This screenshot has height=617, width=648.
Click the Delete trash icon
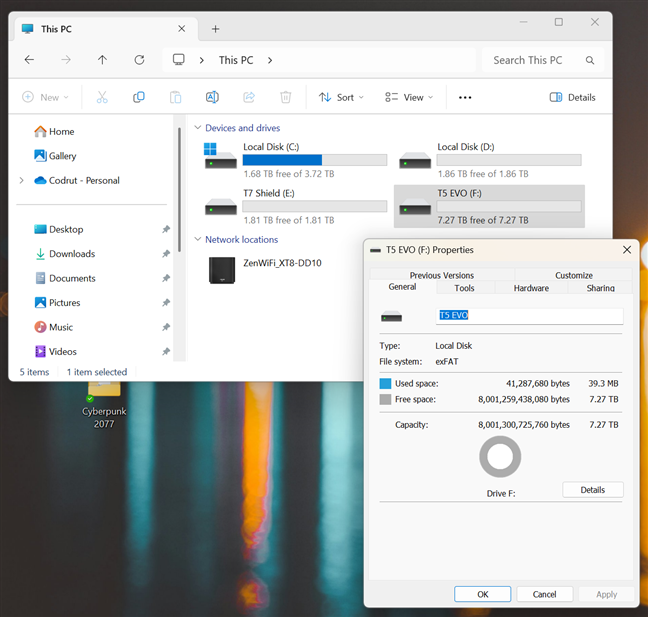[286, 97]
